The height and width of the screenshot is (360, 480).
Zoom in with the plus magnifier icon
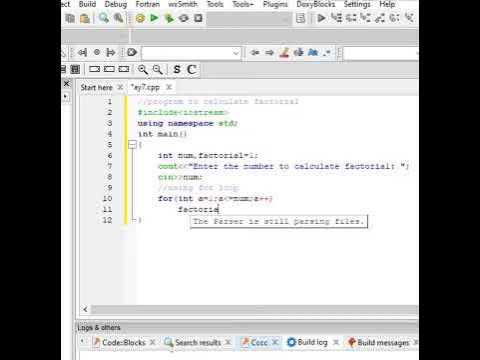pos(143,69)
